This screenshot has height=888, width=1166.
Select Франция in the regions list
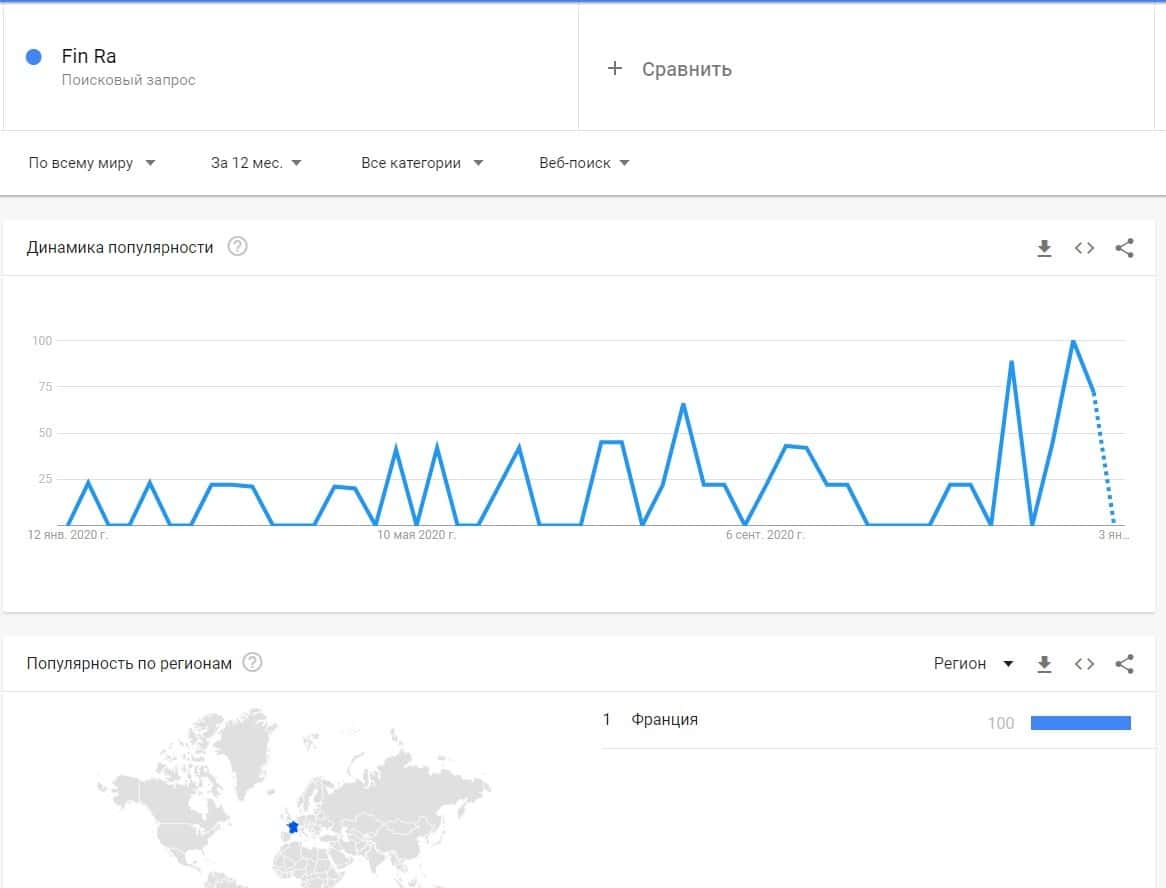[x=665, y=720]
